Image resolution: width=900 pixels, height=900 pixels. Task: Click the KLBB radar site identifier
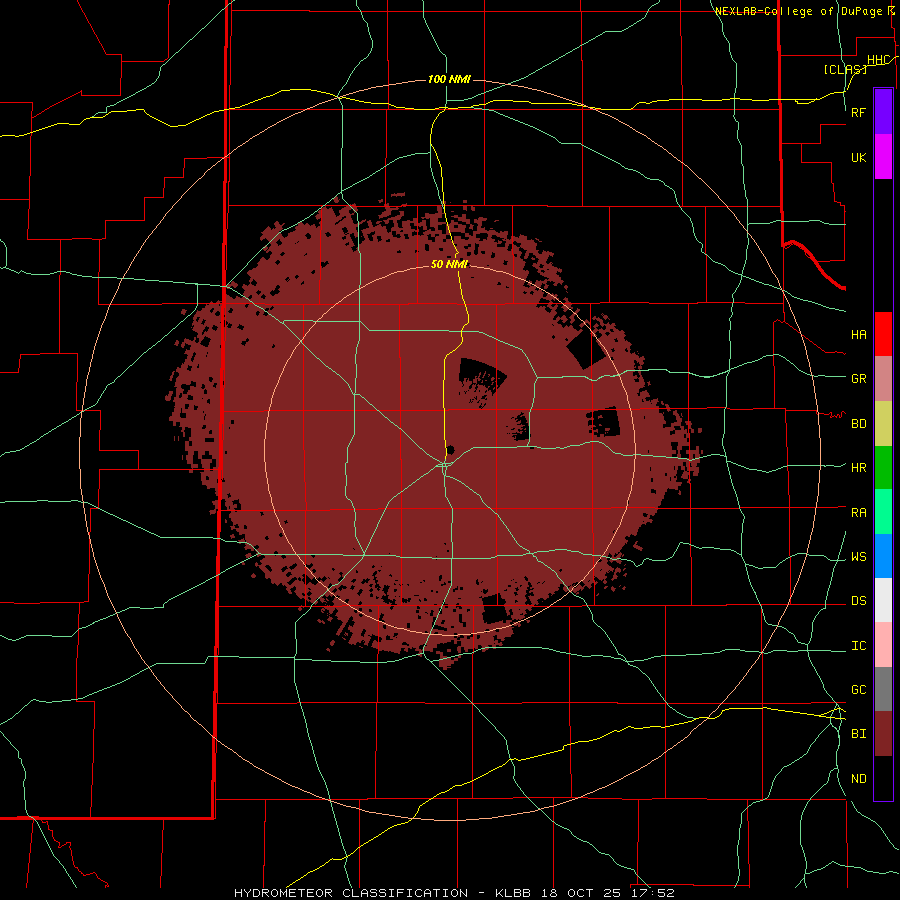coord(513,893)
